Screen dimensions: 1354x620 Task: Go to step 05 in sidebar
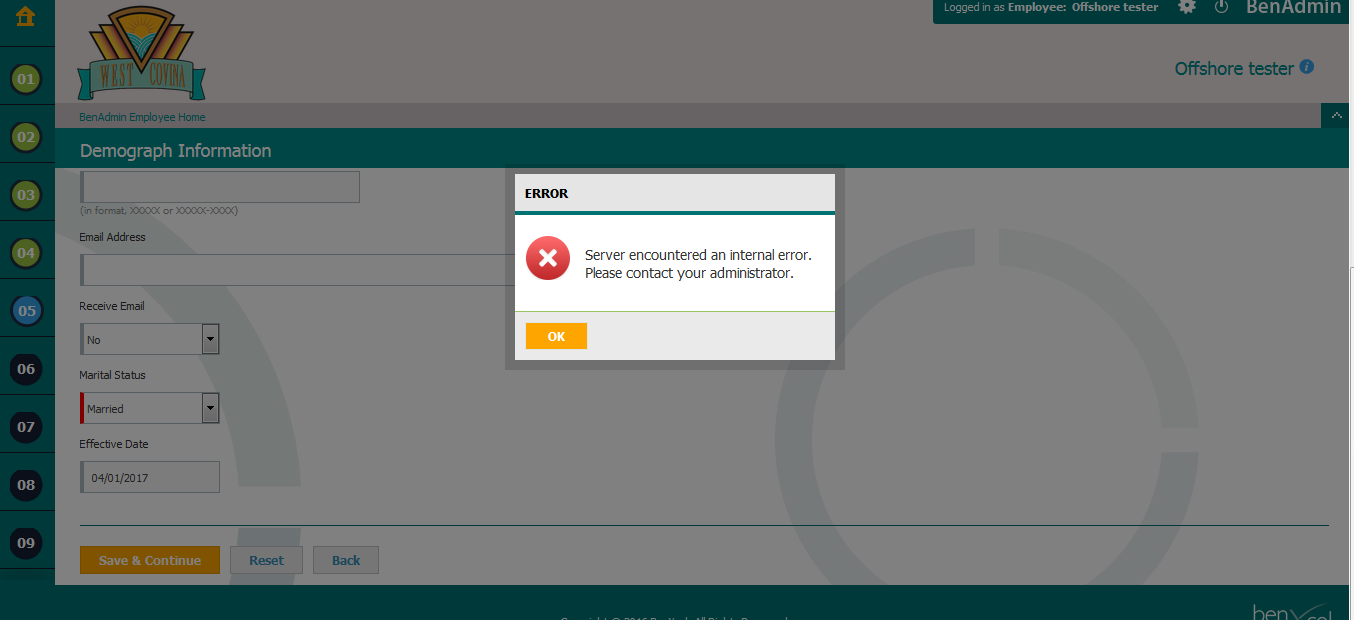coord(26,311)
